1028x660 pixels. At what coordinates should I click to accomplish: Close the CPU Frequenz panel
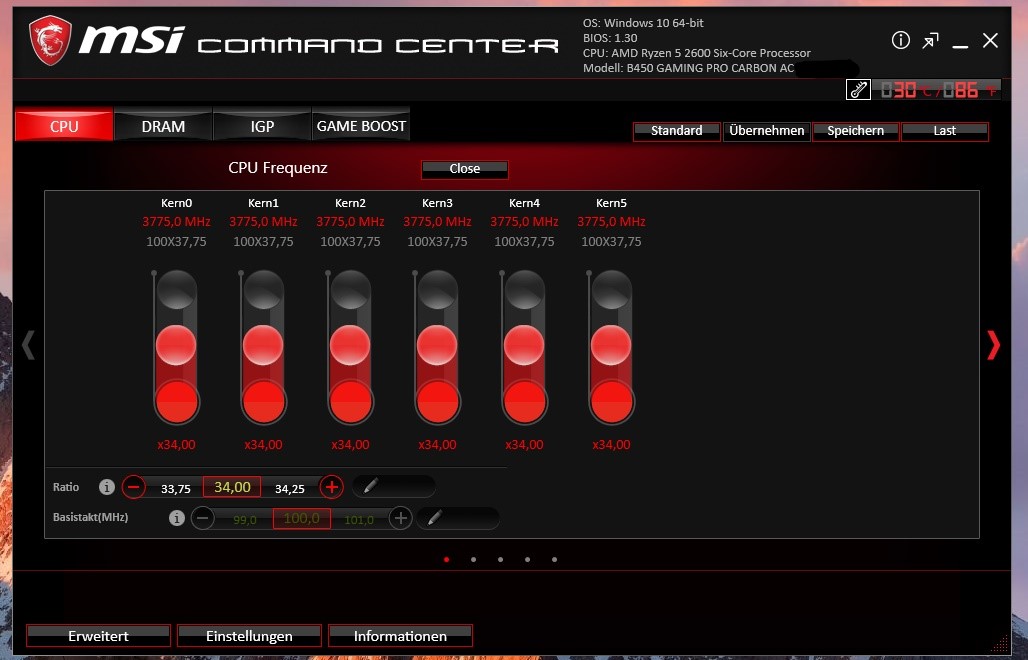point(465,169)
